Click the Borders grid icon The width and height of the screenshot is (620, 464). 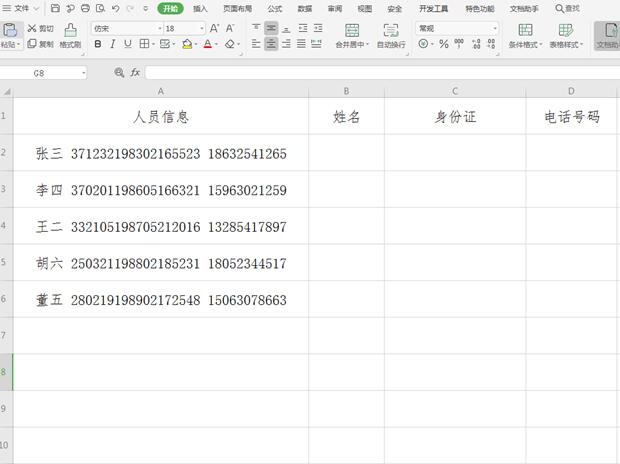pos(144,44)
